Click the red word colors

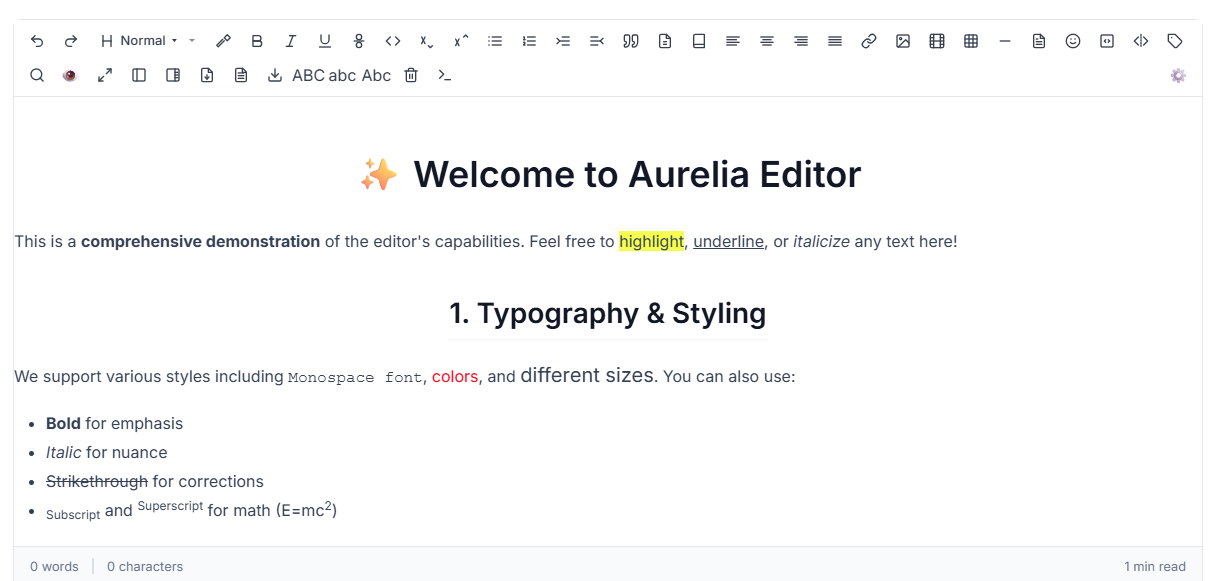pos(455,377)
